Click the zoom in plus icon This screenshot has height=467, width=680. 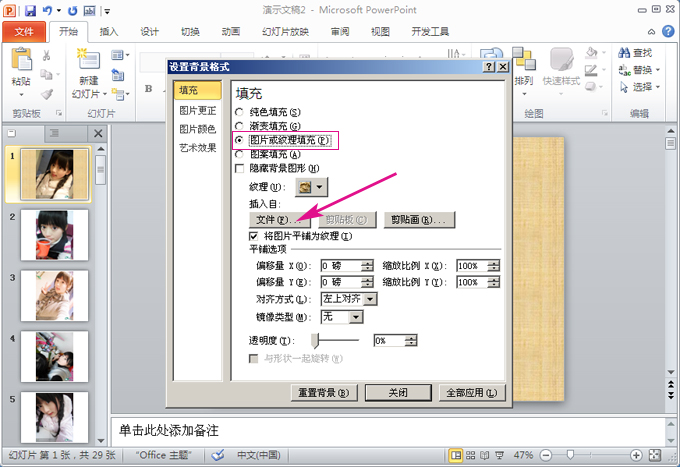(636, 455)
